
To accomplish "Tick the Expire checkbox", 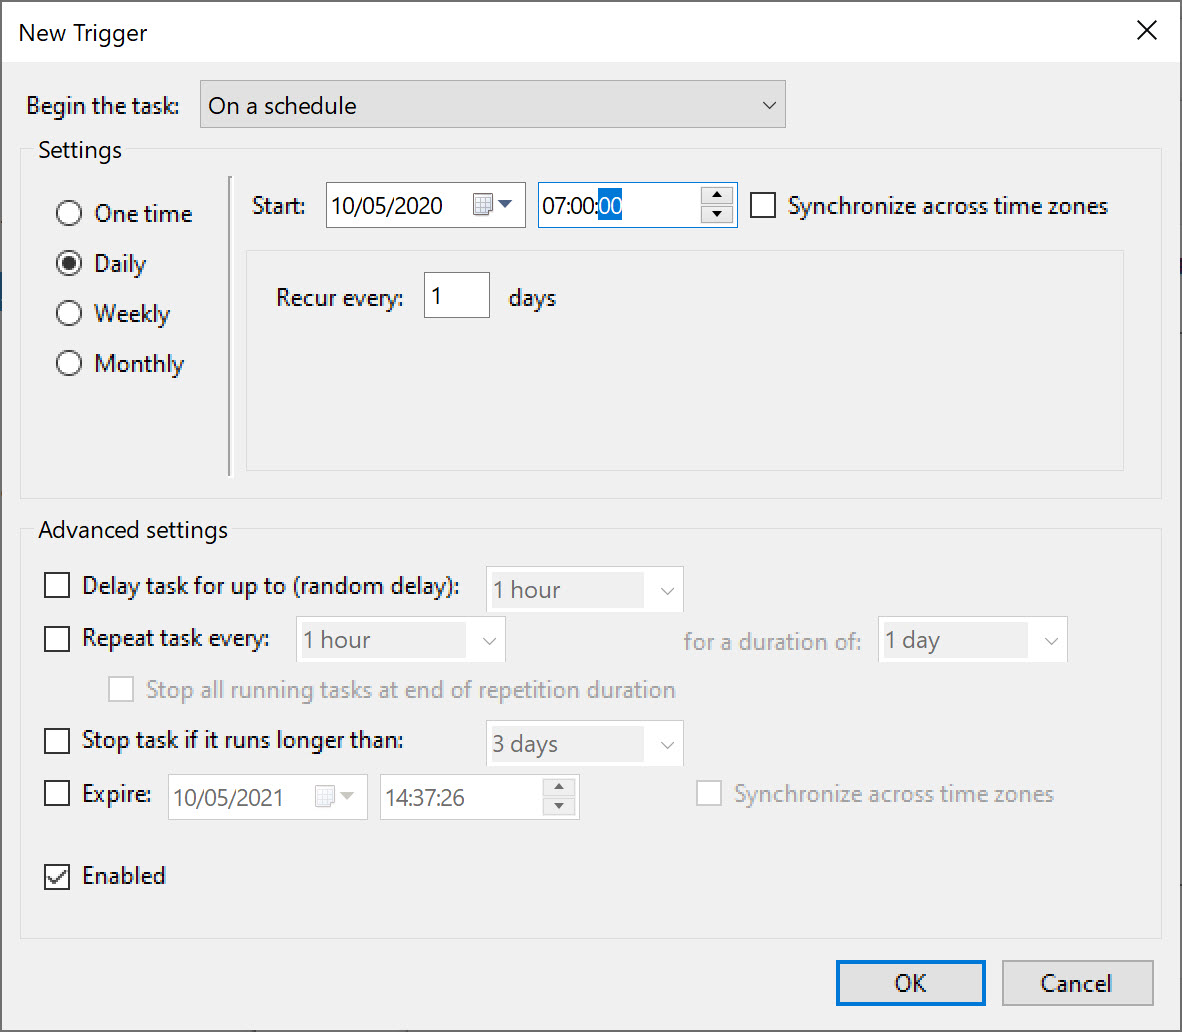I will click(57, 794).
